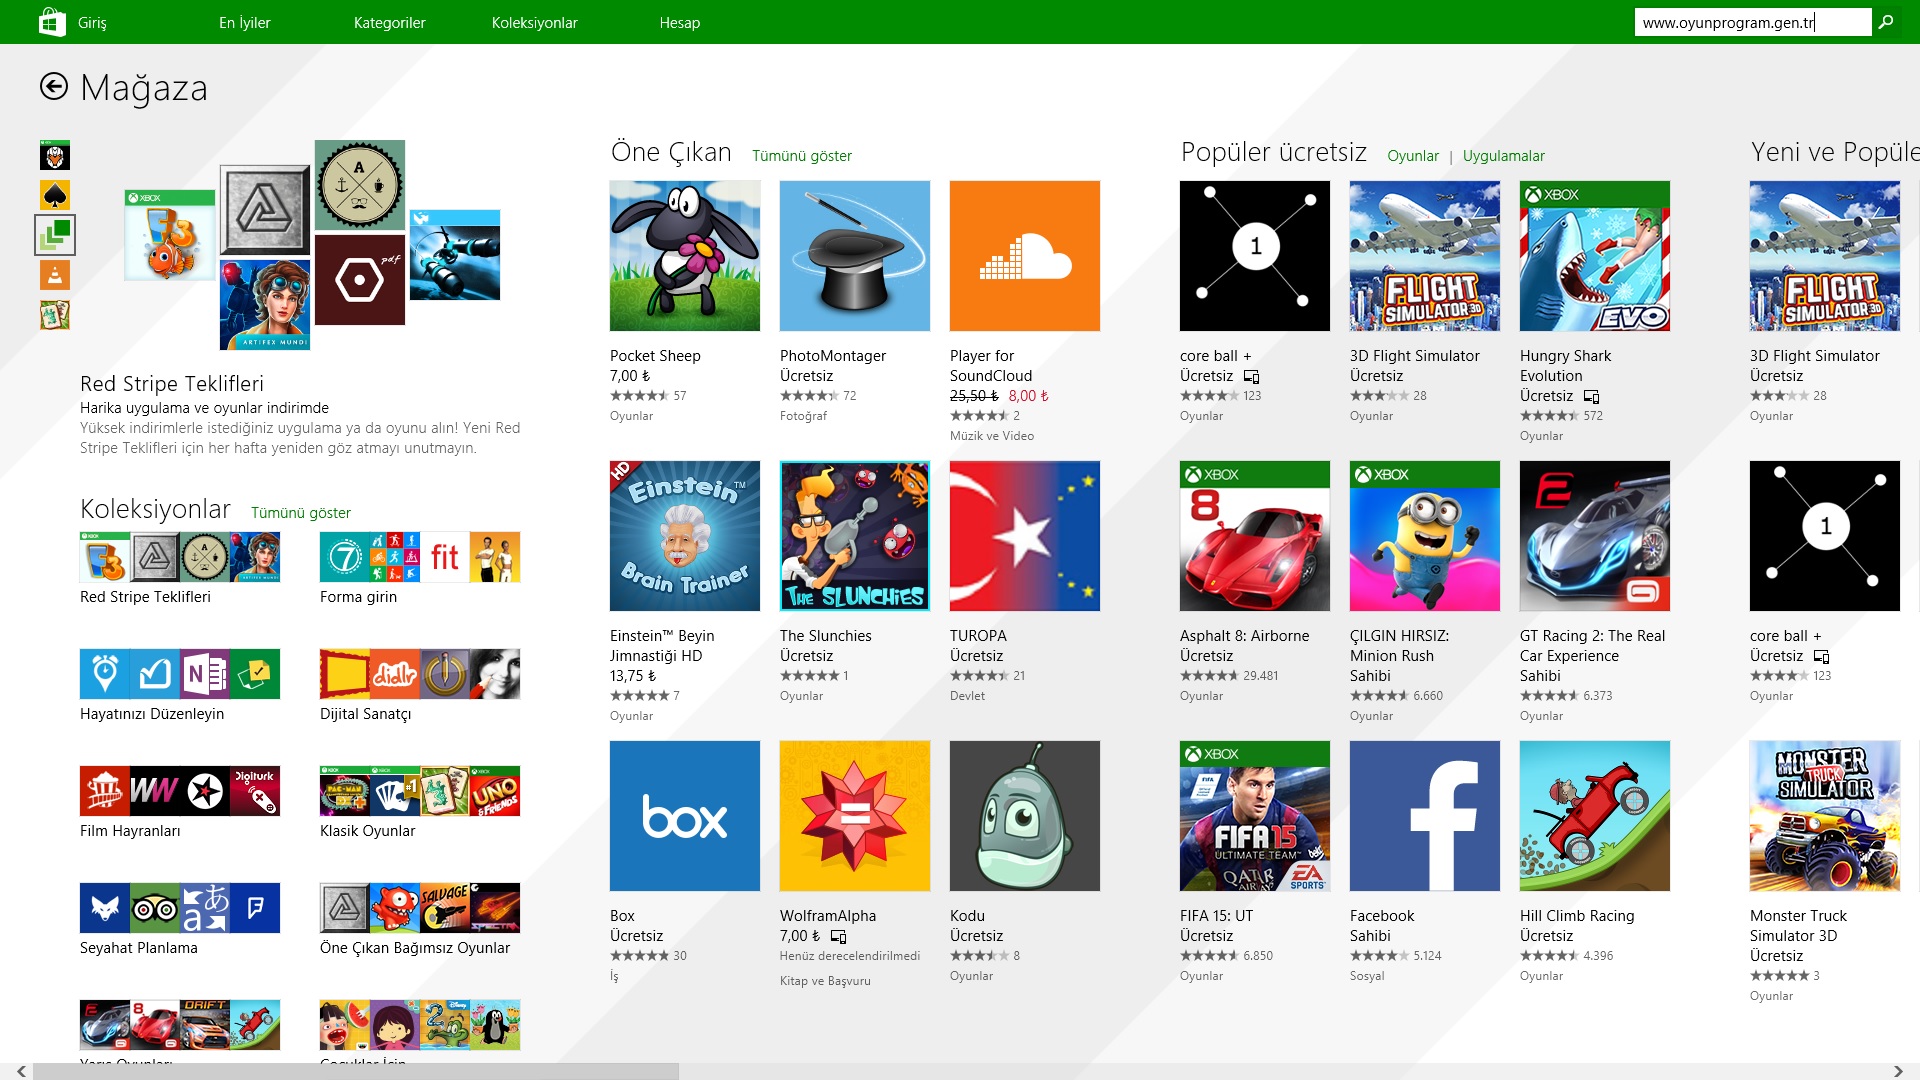The image size is (1920, 1080).
Task: Click the Store bag icon in header
Action: pyautogui.click(x=52, y=22)
